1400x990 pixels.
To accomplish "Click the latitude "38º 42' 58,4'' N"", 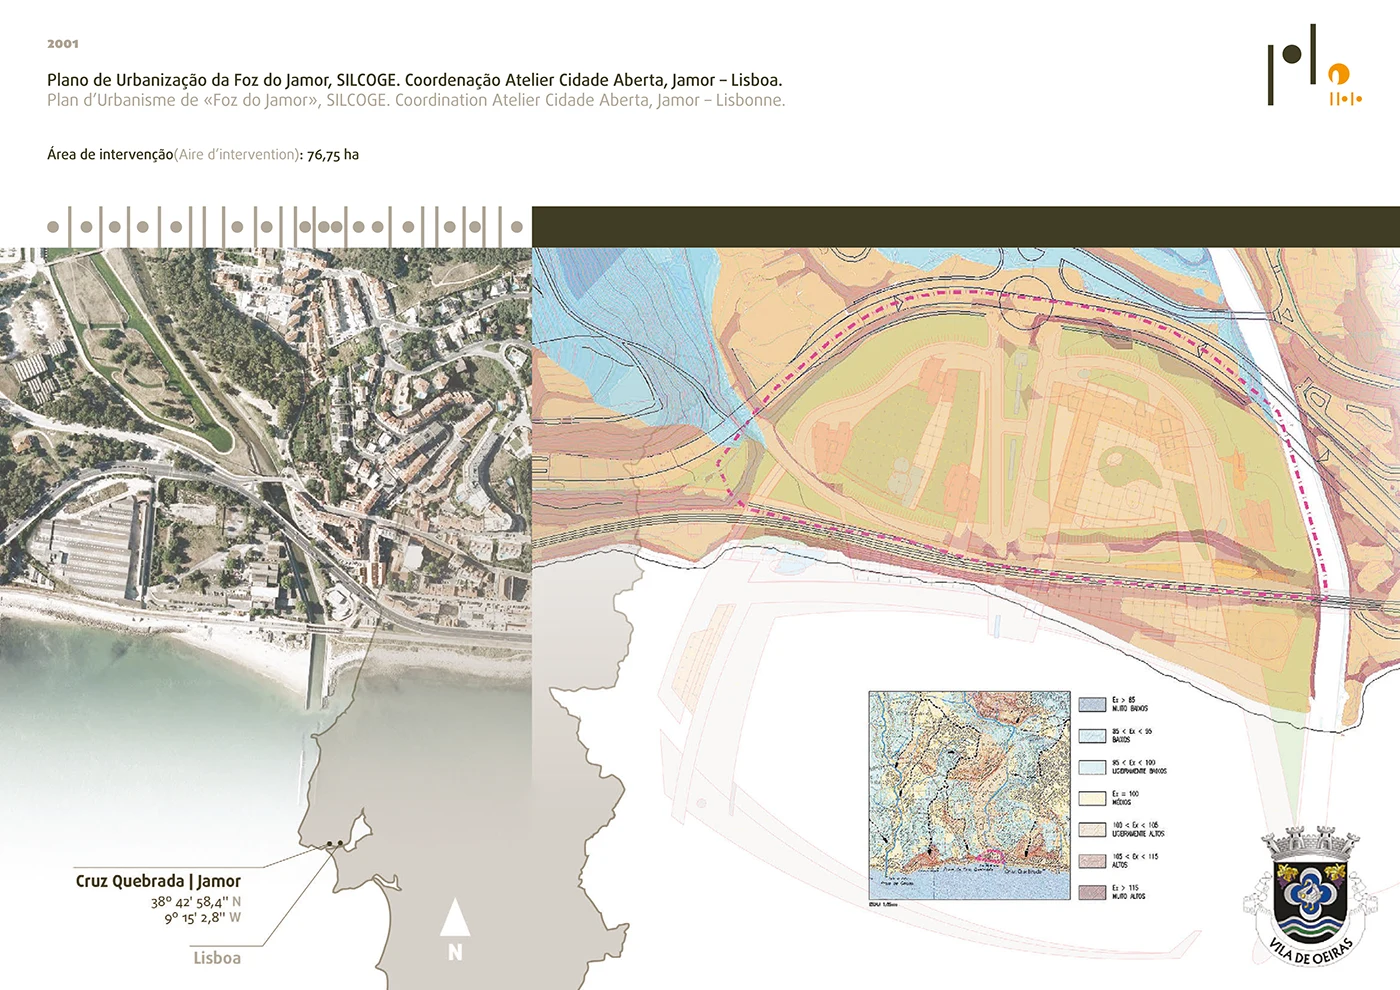I will 196,902.
